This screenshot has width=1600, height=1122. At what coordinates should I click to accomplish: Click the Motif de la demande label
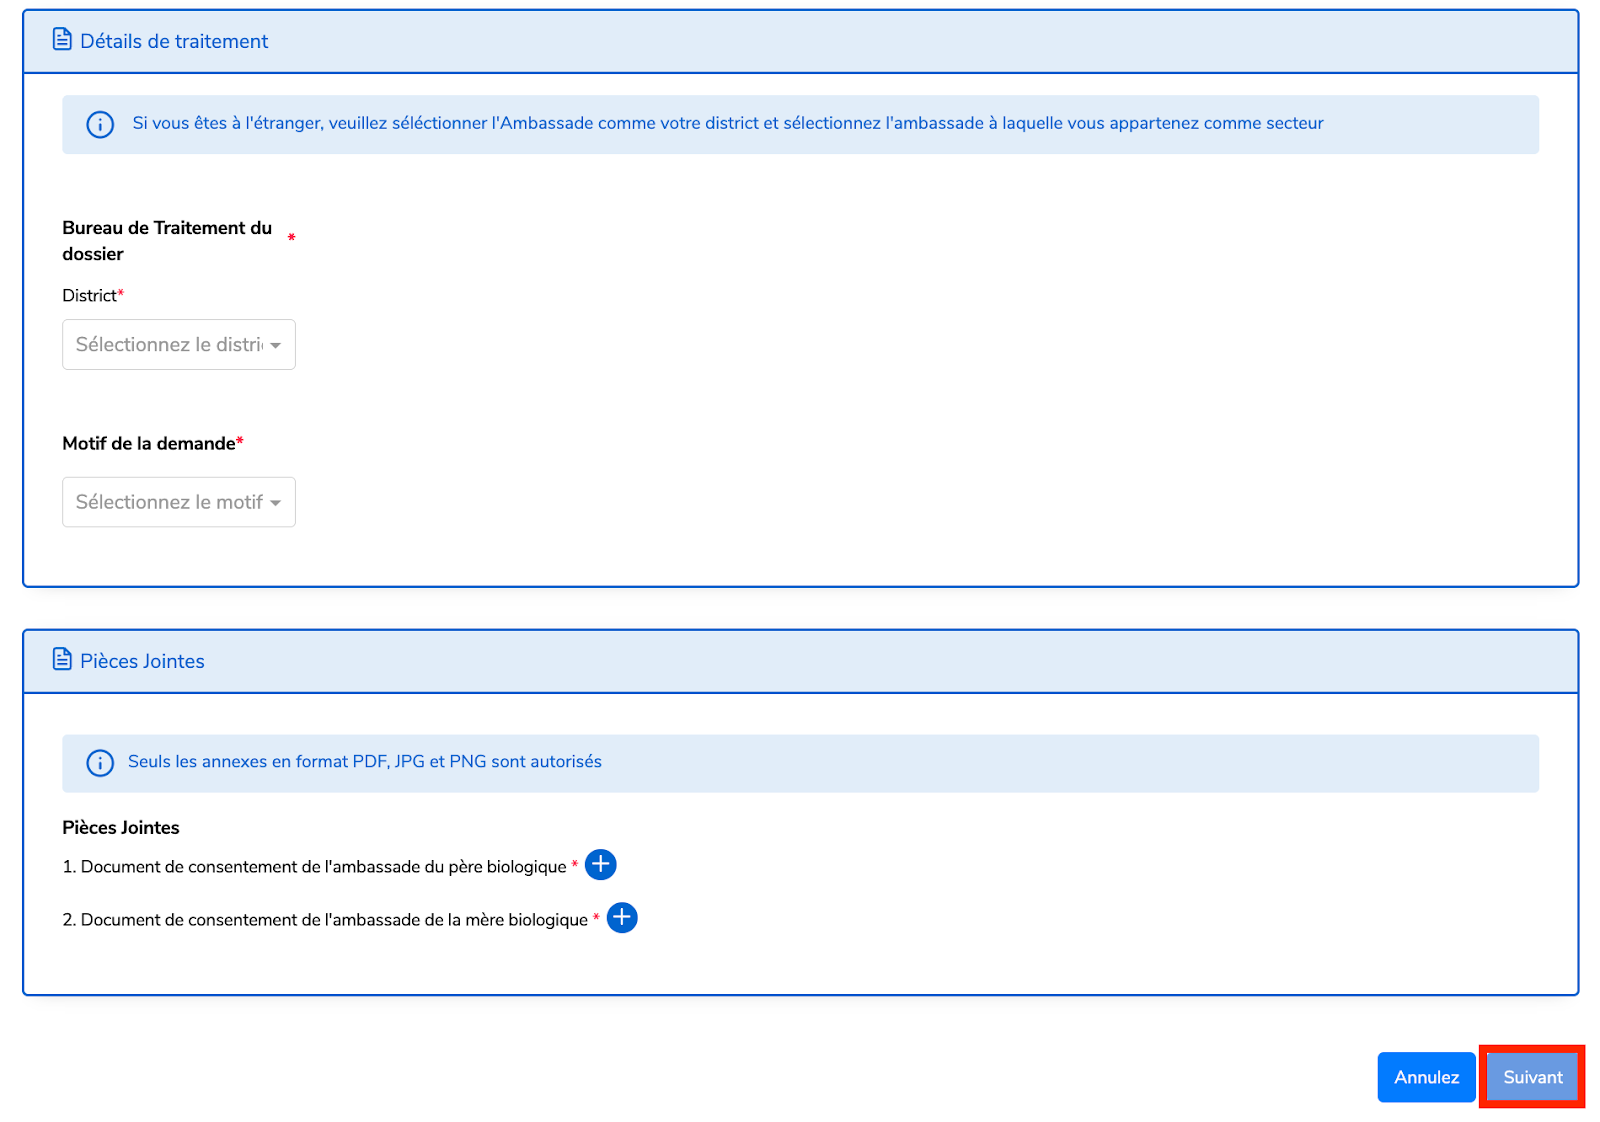149,443
